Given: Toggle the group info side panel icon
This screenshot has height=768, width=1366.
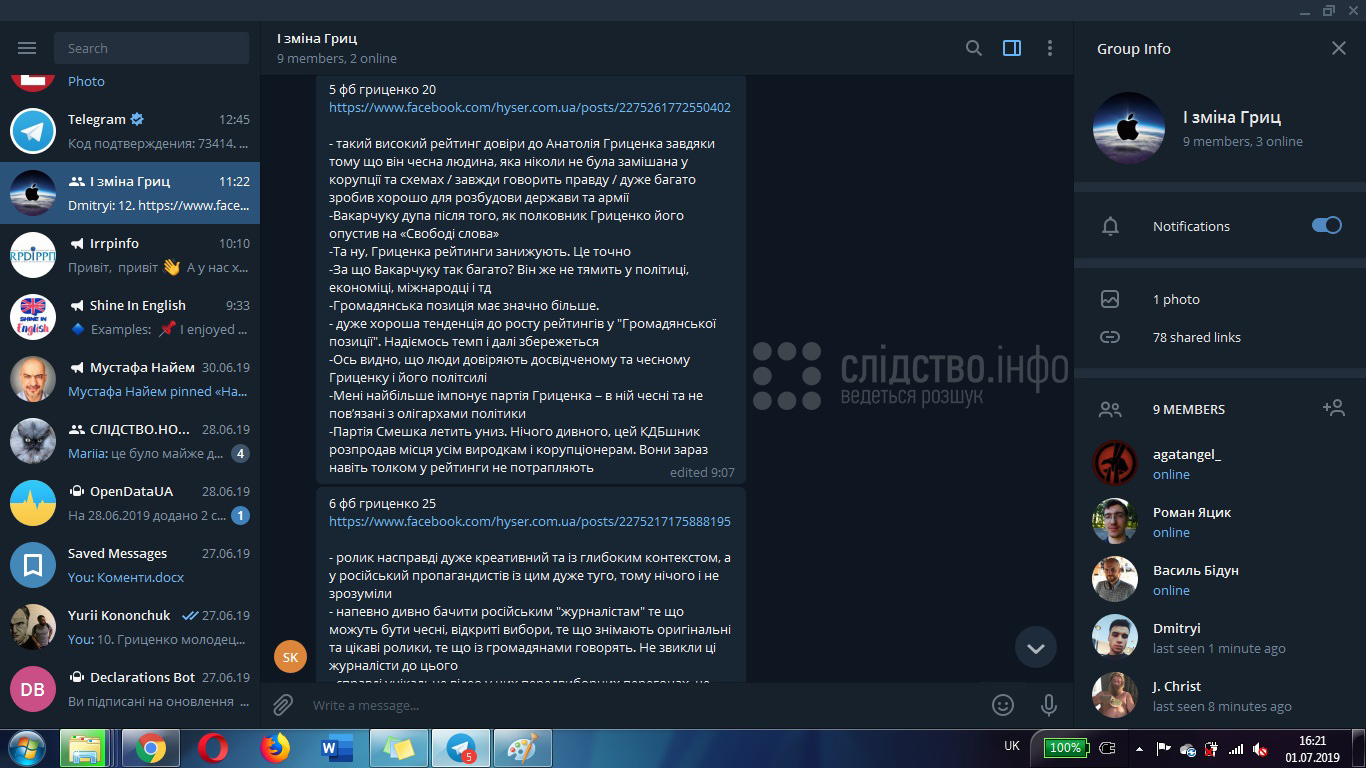Looking at the screenshot, I should (x=1012, y=48).
